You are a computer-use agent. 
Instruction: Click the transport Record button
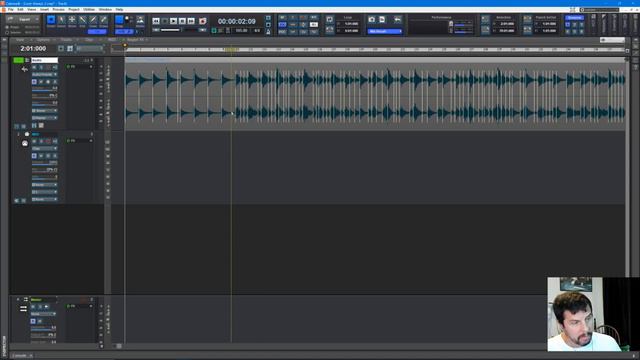pos(202,21)
